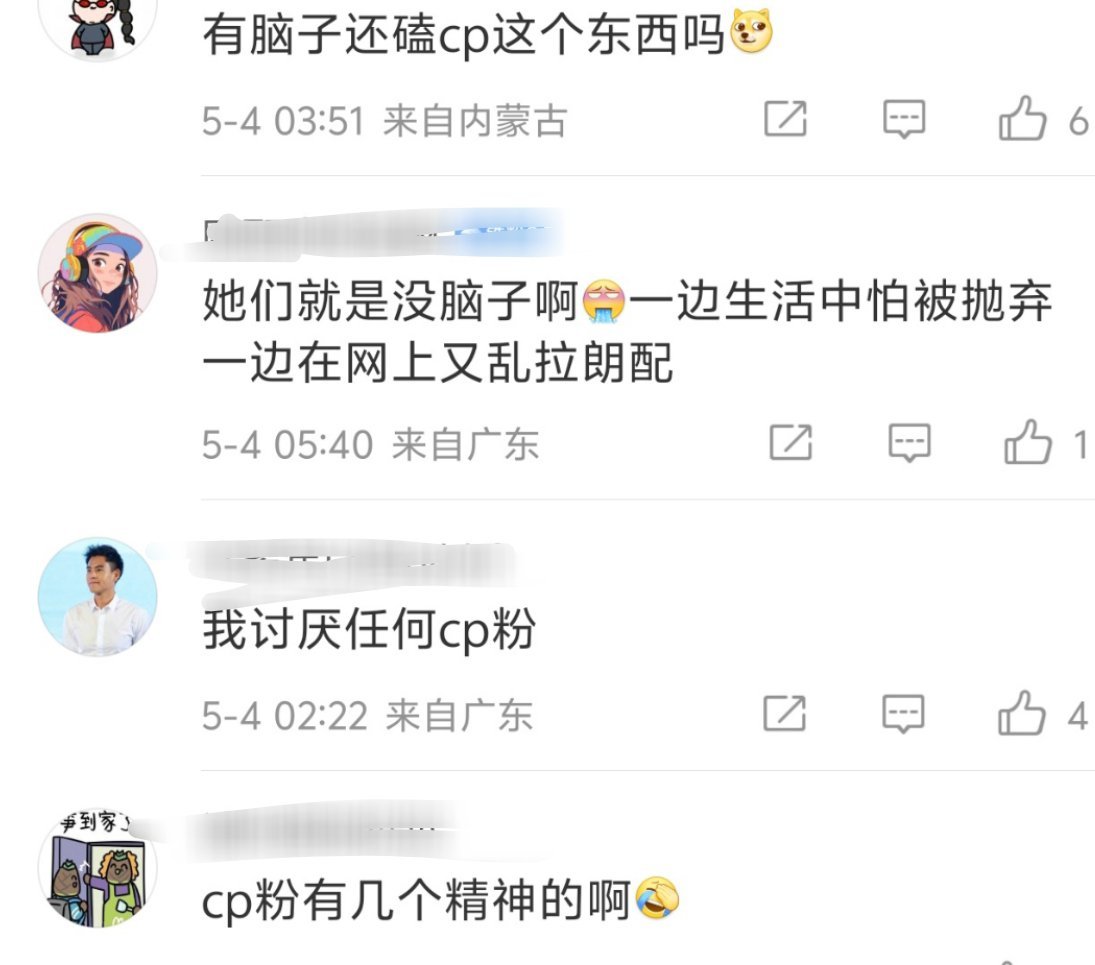The width and height of the screenshot is (1095, 965).
Task: Open the cartoon bears avatar profile
Action: 98,868
